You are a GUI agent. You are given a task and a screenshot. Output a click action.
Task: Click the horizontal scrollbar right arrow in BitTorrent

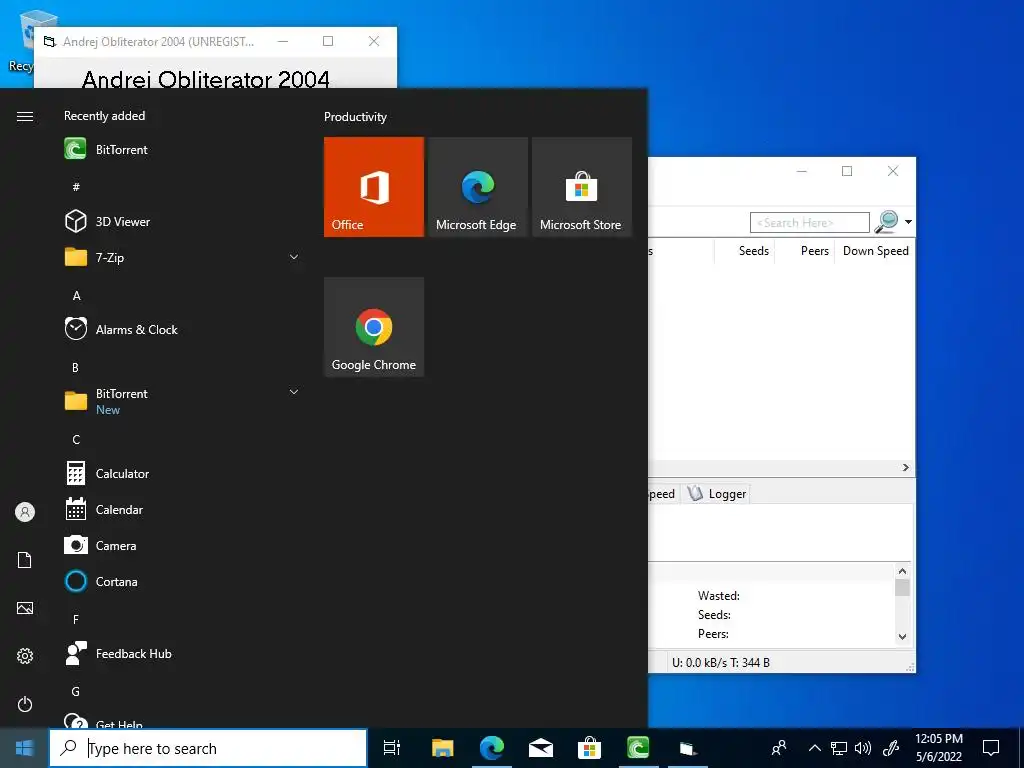(x=906, y=468)
